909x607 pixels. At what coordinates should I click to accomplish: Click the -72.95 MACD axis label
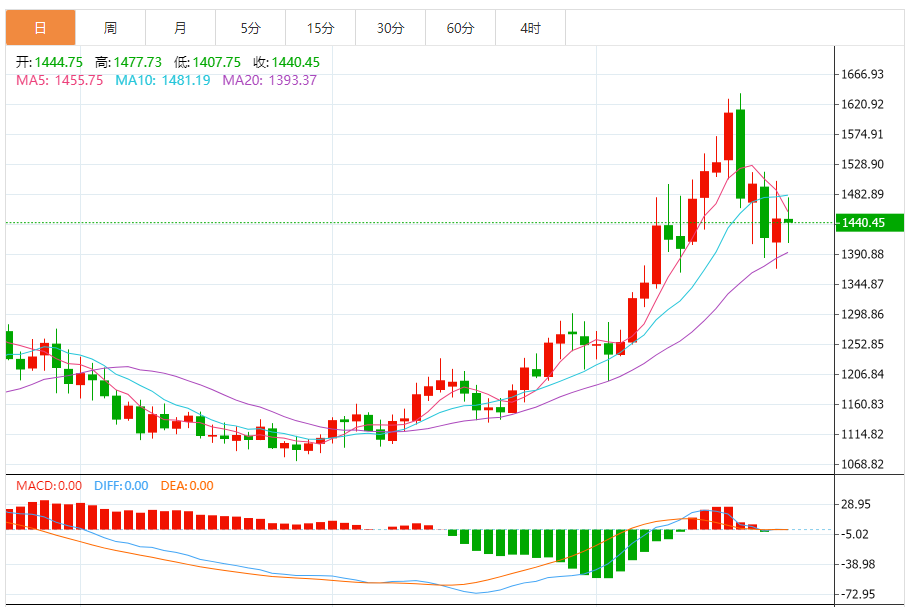tap(860, 595)
